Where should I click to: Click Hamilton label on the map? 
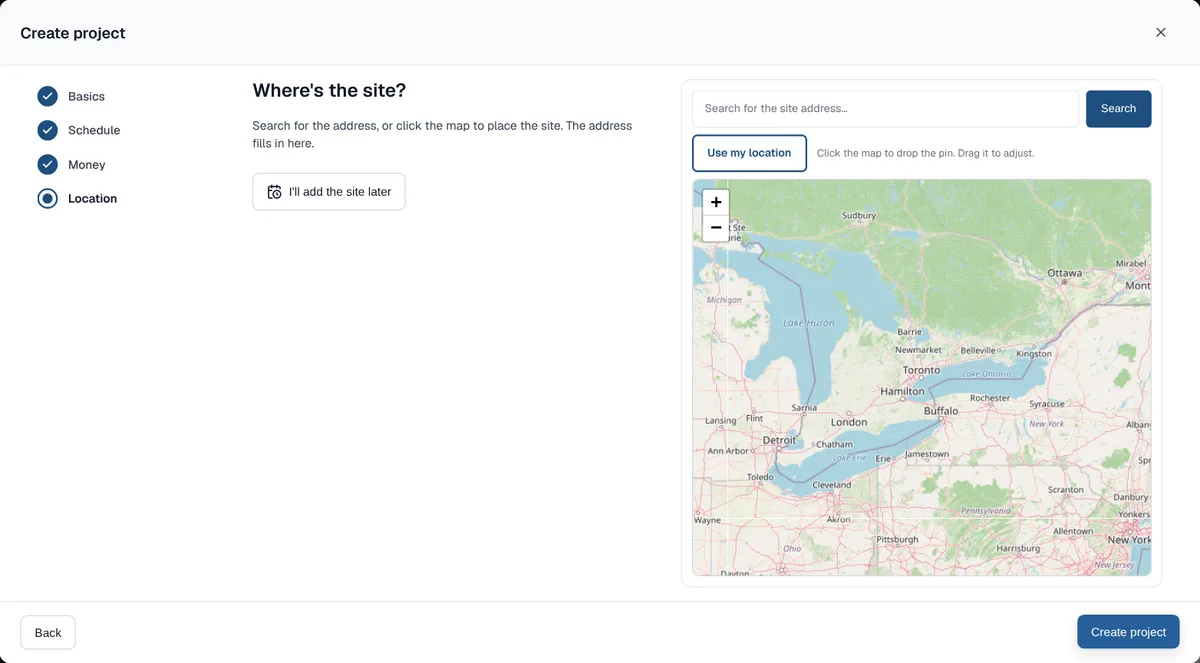902,391
